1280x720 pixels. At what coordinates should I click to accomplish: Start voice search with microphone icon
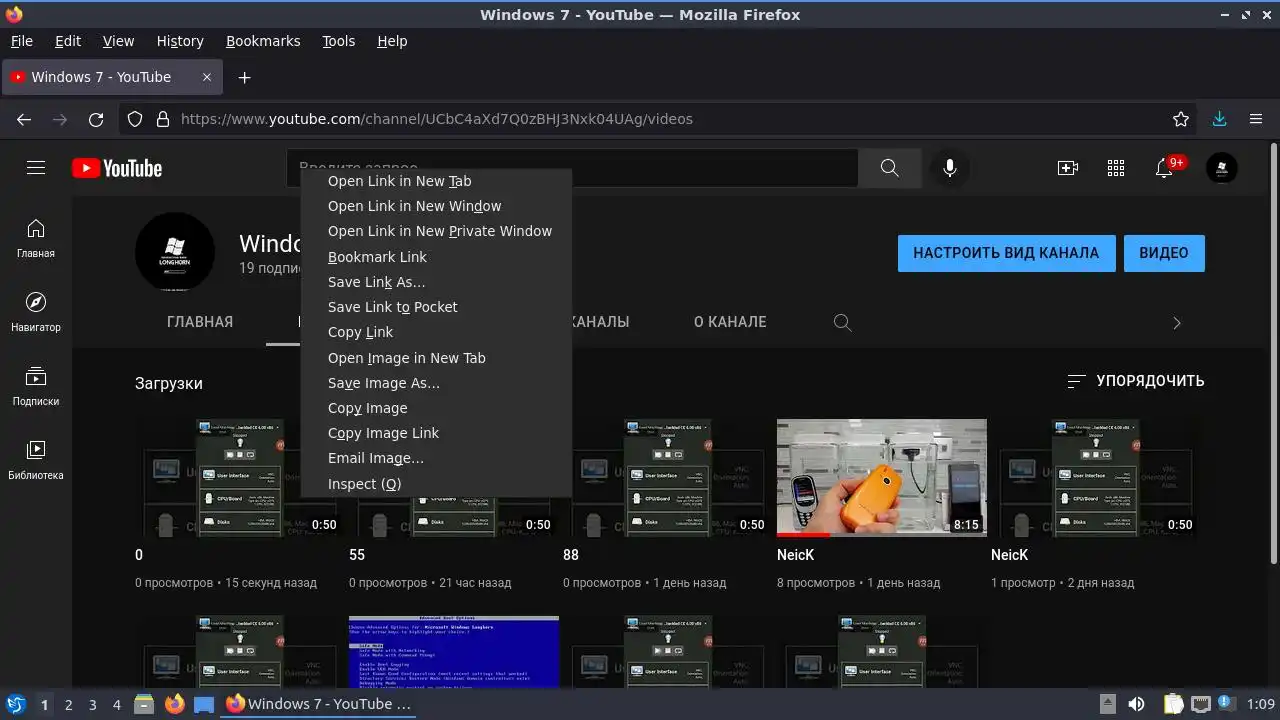coord(950,168)
